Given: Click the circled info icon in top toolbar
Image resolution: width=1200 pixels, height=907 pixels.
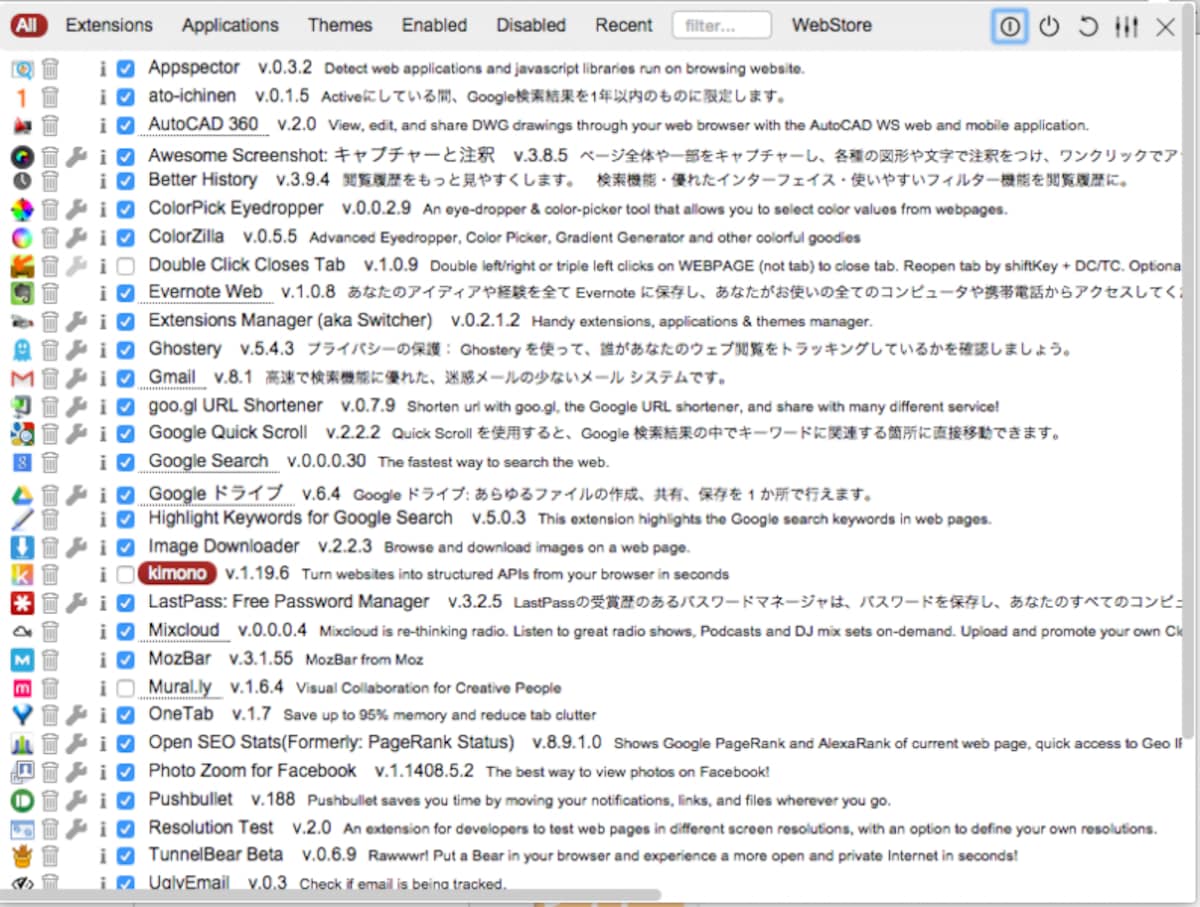Looking at the screenshot, I should [1010, 27].
